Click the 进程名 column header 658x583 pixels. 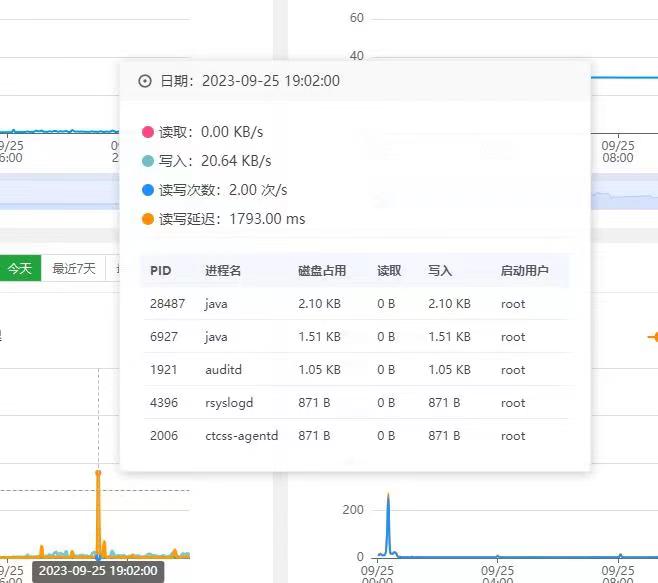click(223, 271)
